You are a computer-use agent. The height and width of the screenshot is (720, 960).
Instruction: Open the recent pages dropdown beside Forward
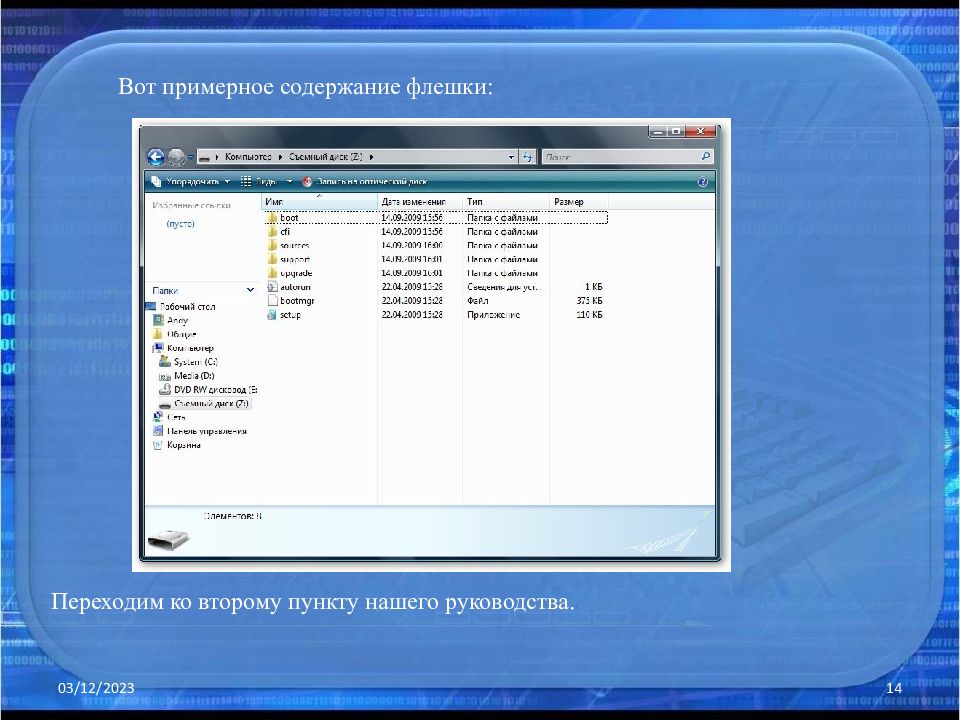coord(191,157)
